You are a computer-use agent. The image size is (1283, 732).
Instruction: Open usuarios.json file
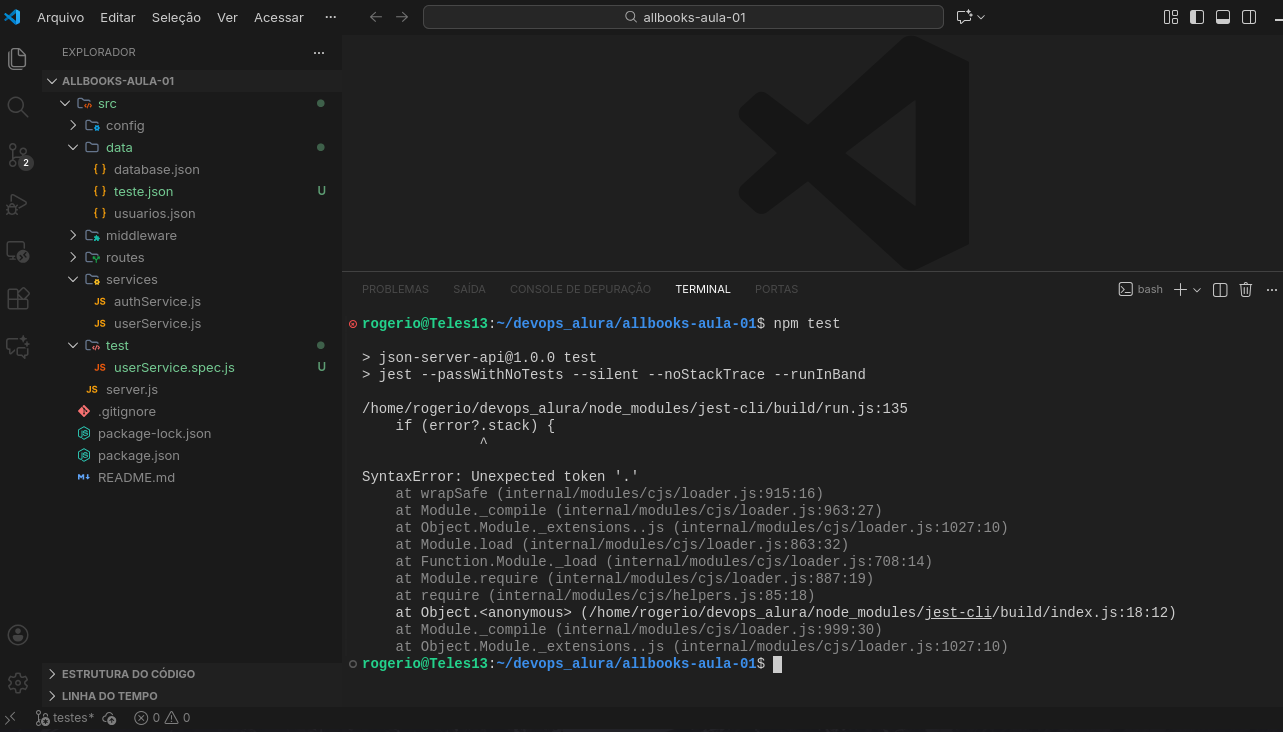tap(192, 213)
